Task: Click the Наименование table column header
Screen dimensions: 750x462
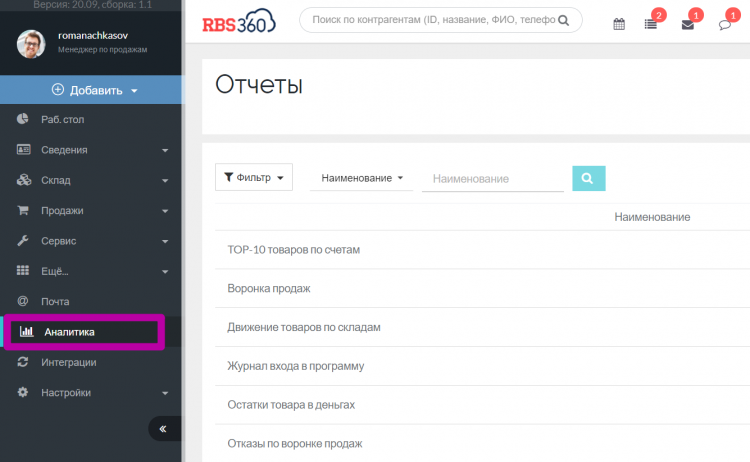Action: tap(652, 217)
